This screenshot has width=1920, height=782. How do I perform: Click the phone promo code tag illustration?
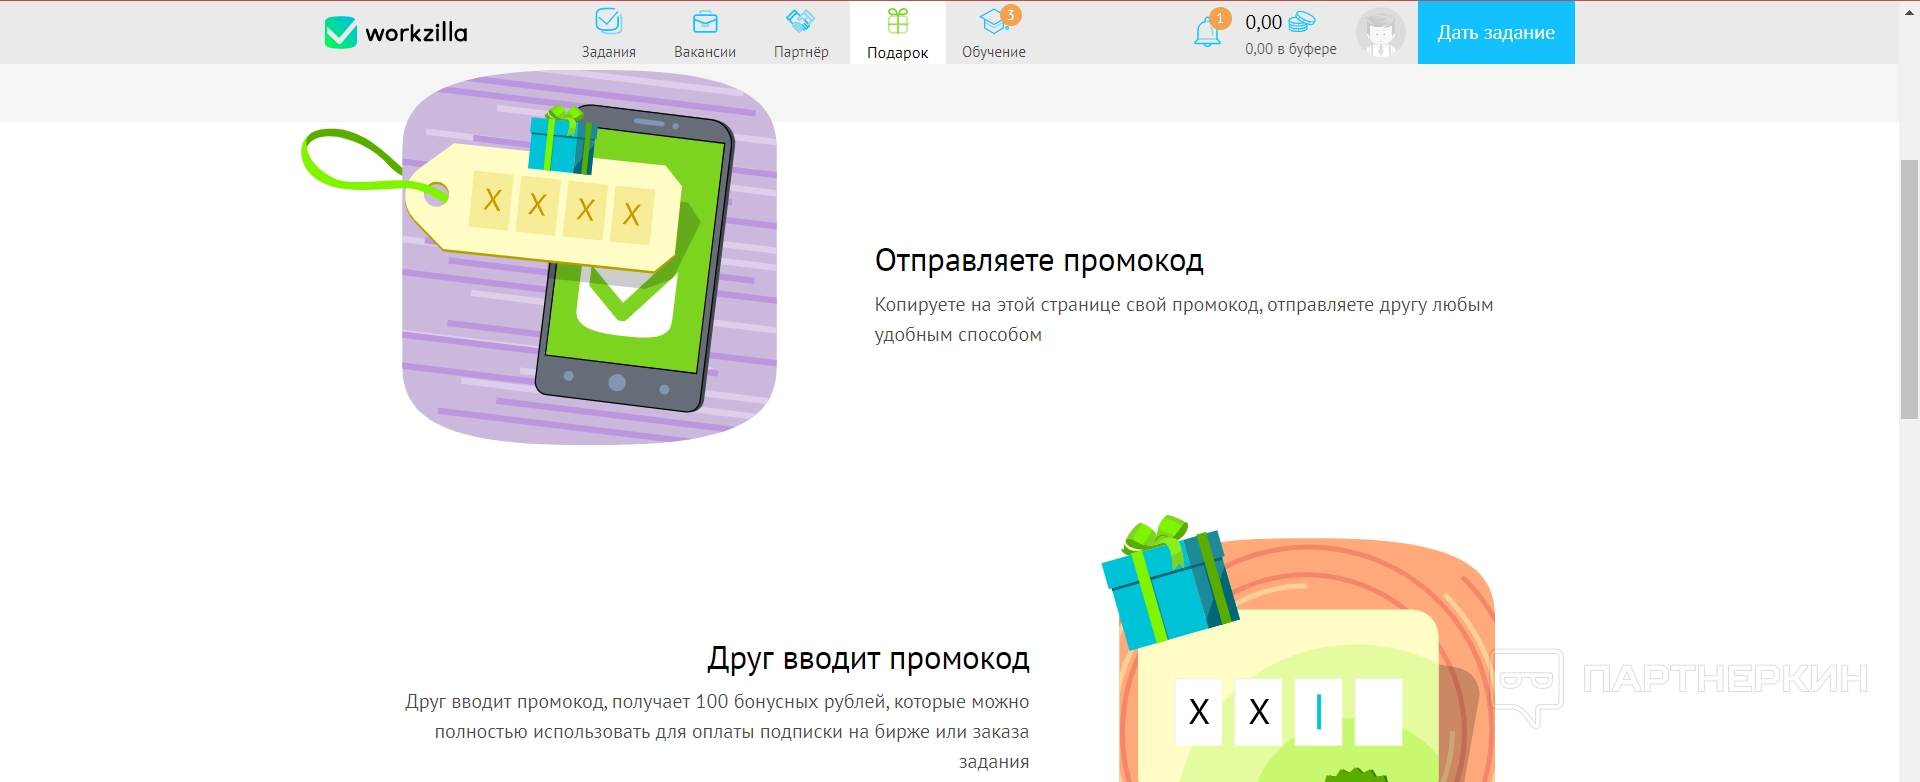pyautogui.click(x=540, y=257)
